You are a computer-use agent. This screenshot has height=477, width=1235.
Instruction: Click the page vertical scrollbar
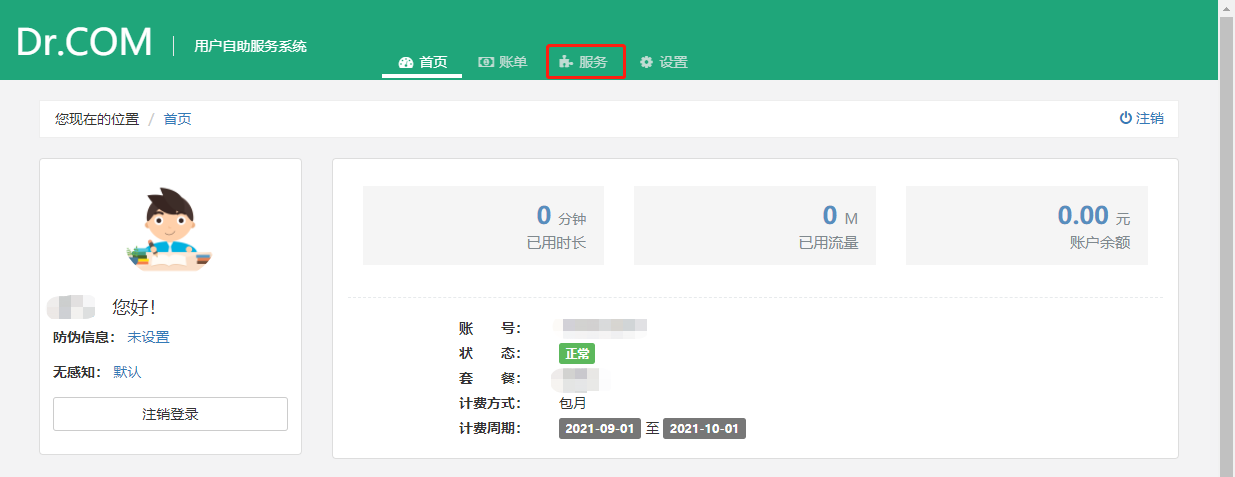[x=1226, y=240]
